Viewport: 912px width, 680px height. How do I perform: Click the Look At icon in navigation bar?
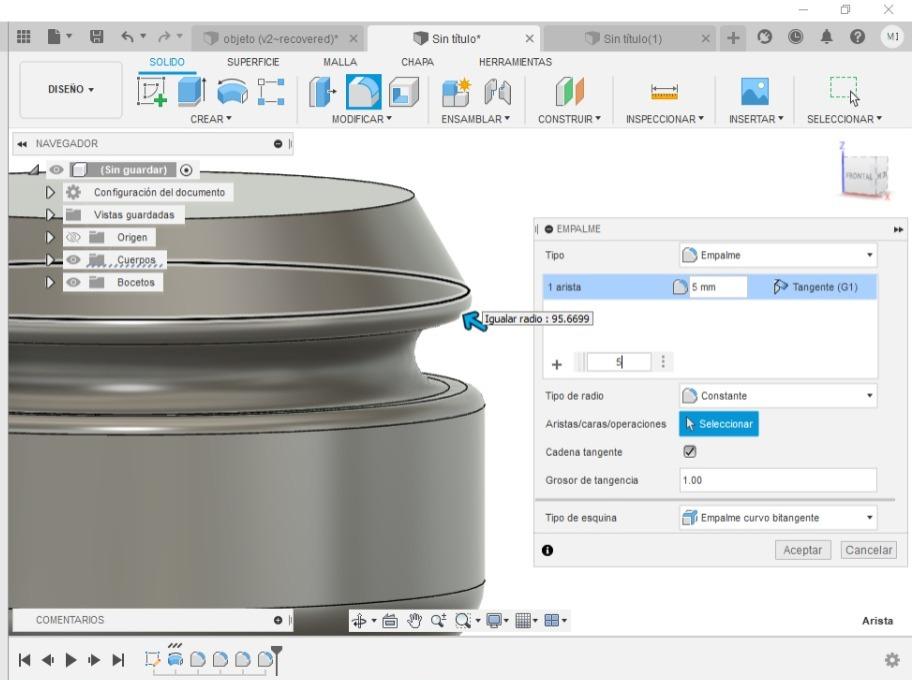click(390, 621)
